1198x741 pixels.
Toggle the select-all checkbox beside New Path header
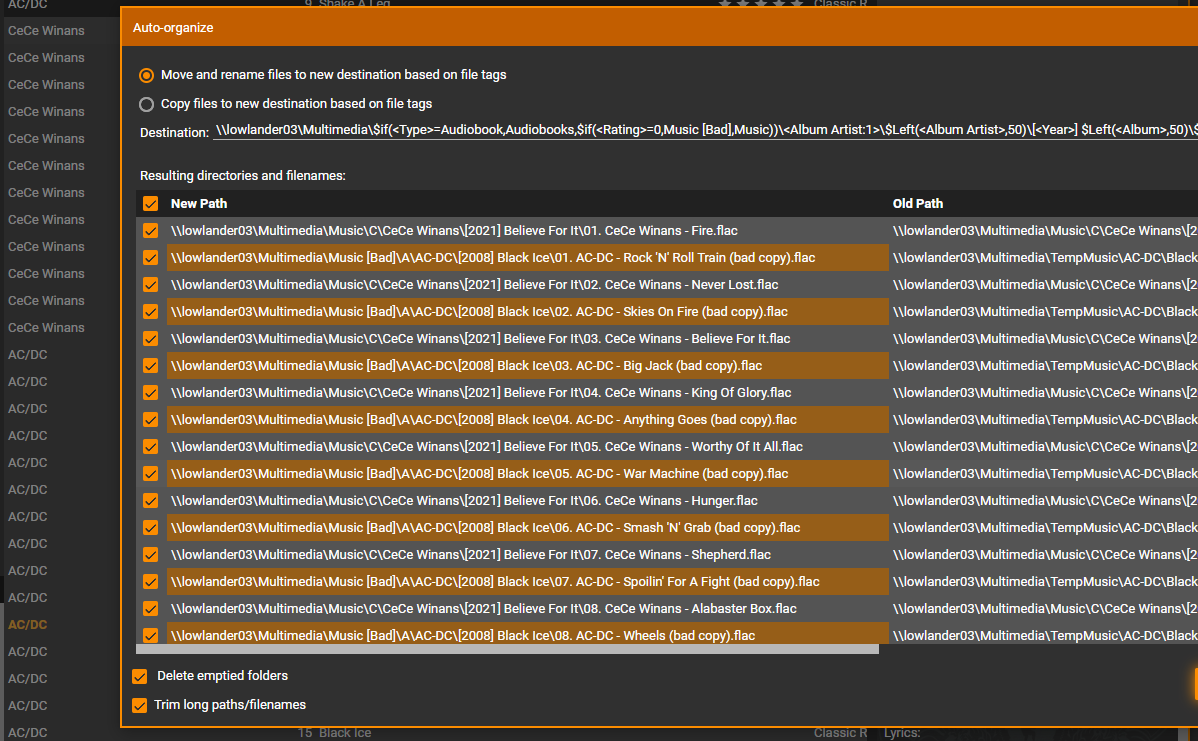(151, 204)
